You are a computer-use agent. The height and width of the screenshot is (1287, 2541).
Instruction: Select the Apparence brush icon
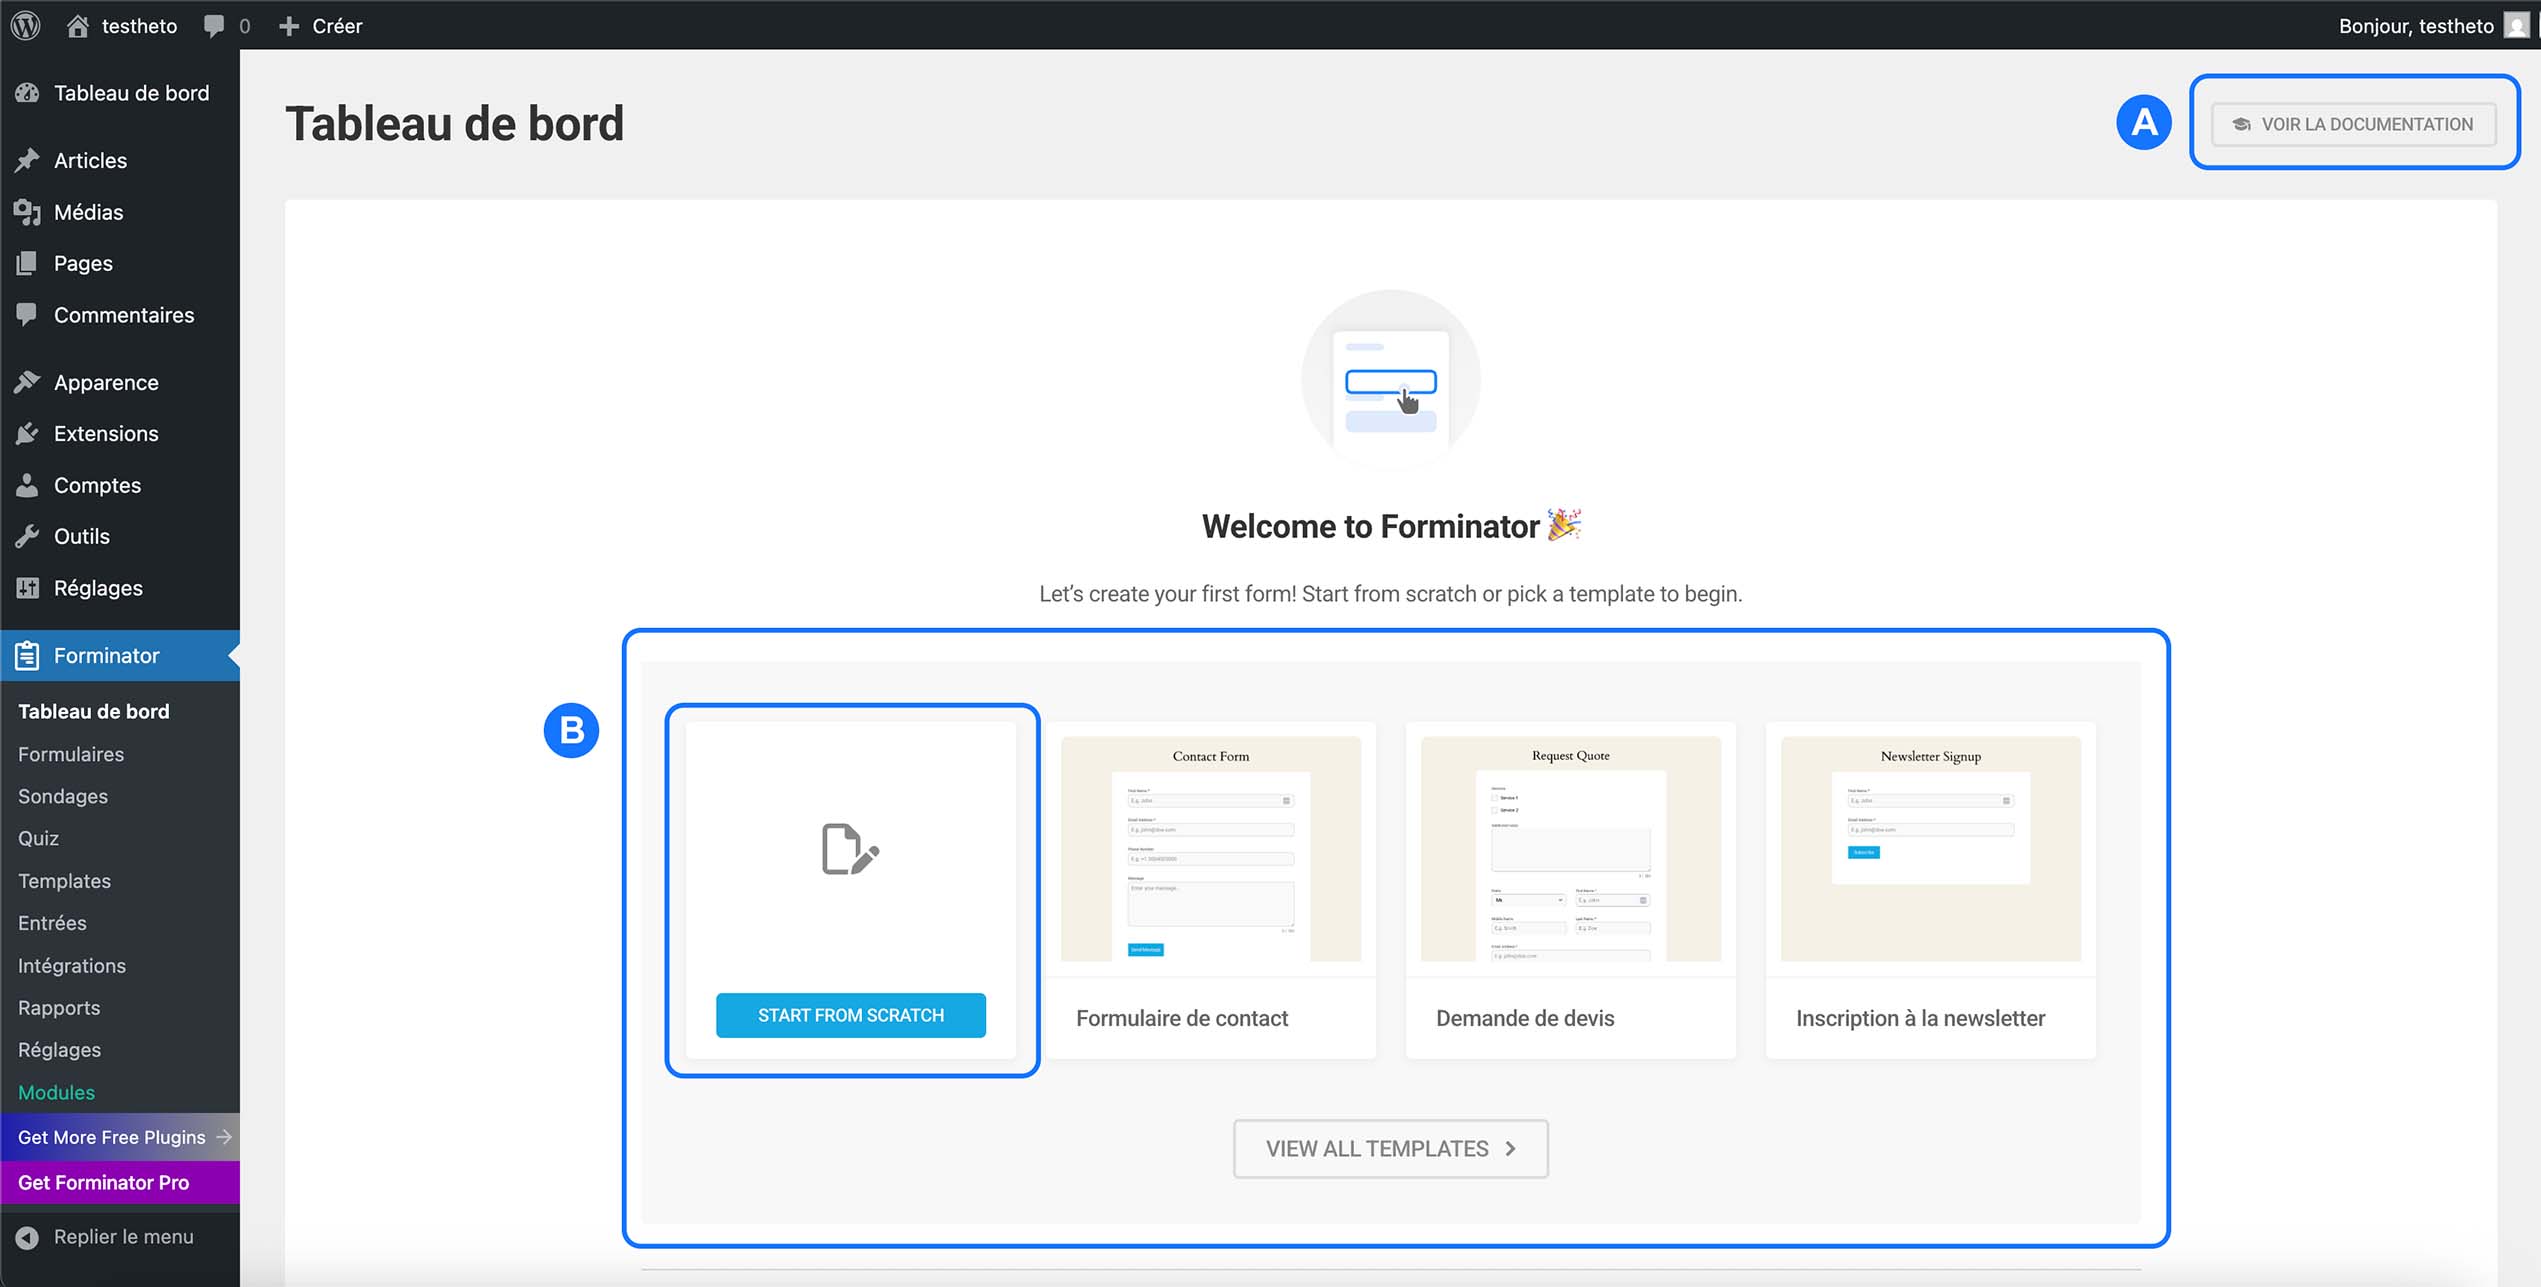click(27, 381)
